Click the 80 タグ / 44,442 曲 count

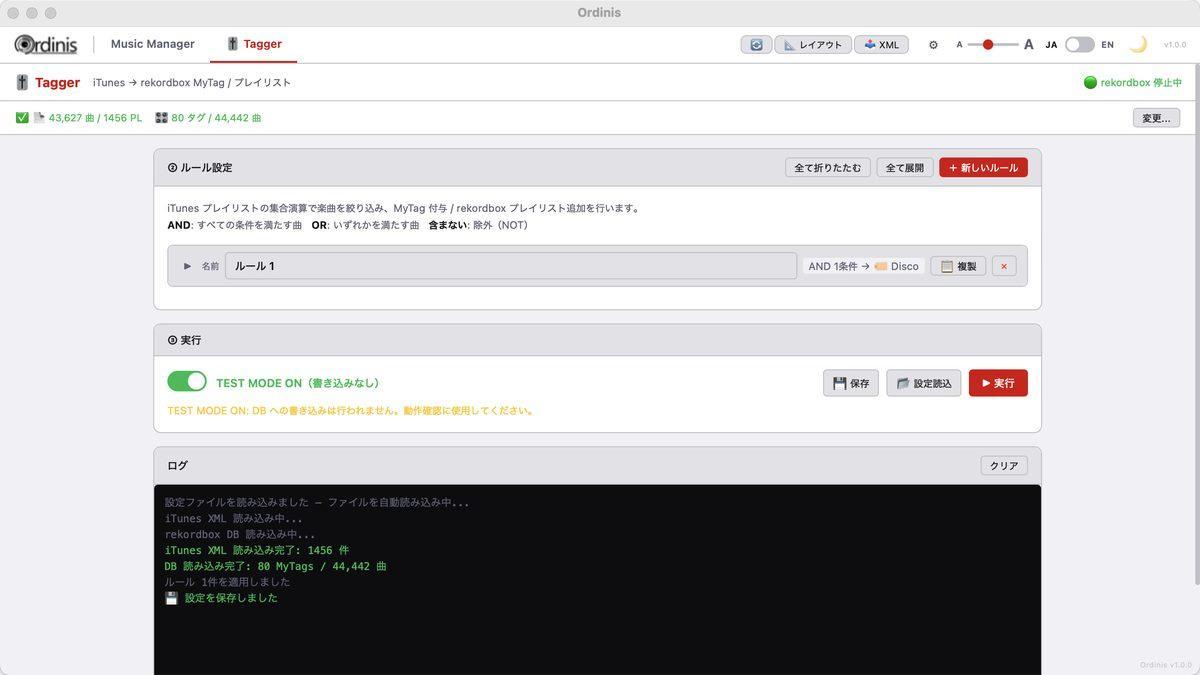216,118
